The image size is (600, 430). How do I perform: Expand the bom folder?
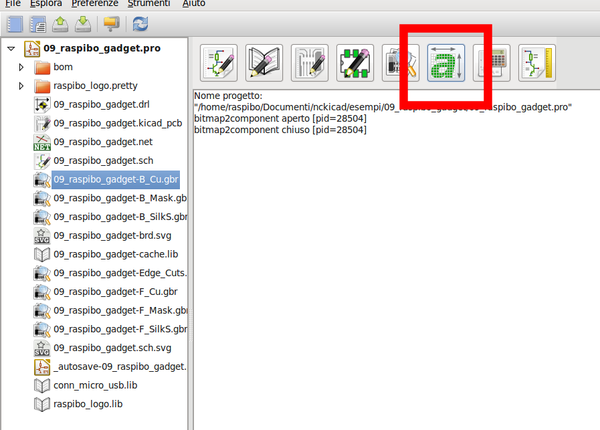[23, 67]
